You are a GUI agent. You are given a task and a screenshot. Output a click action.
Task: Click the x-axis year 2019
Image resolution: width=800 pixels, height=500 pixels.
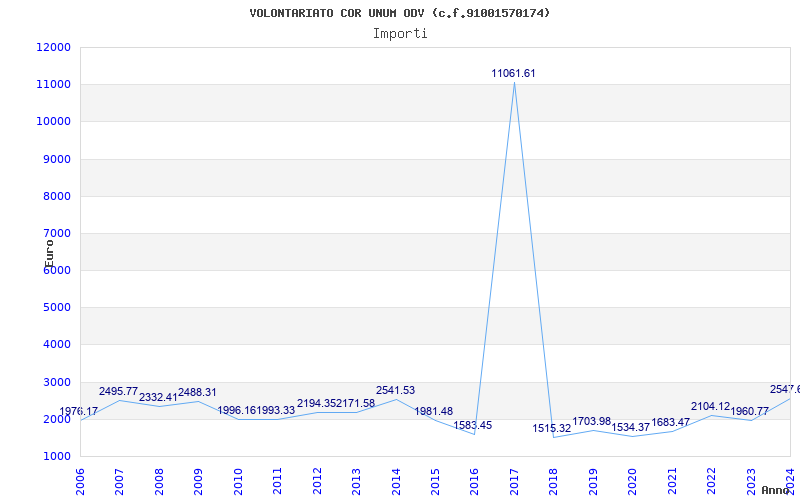[593, 482]
